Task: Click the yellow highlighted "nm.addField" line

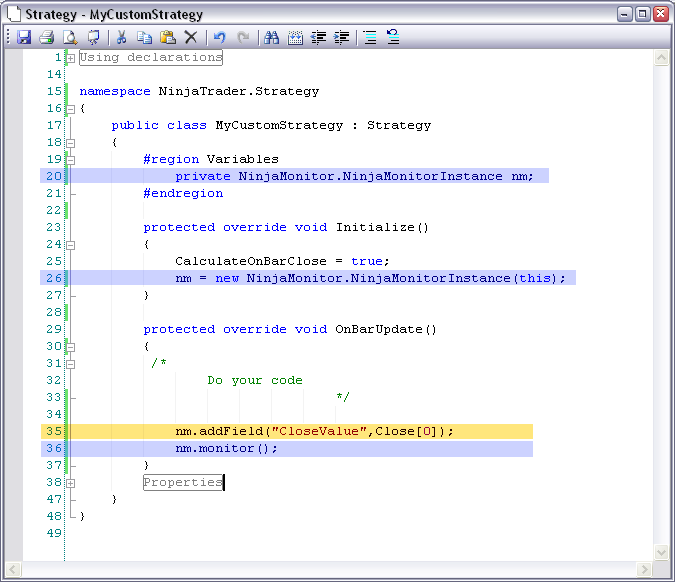Action: coord(287,431)
